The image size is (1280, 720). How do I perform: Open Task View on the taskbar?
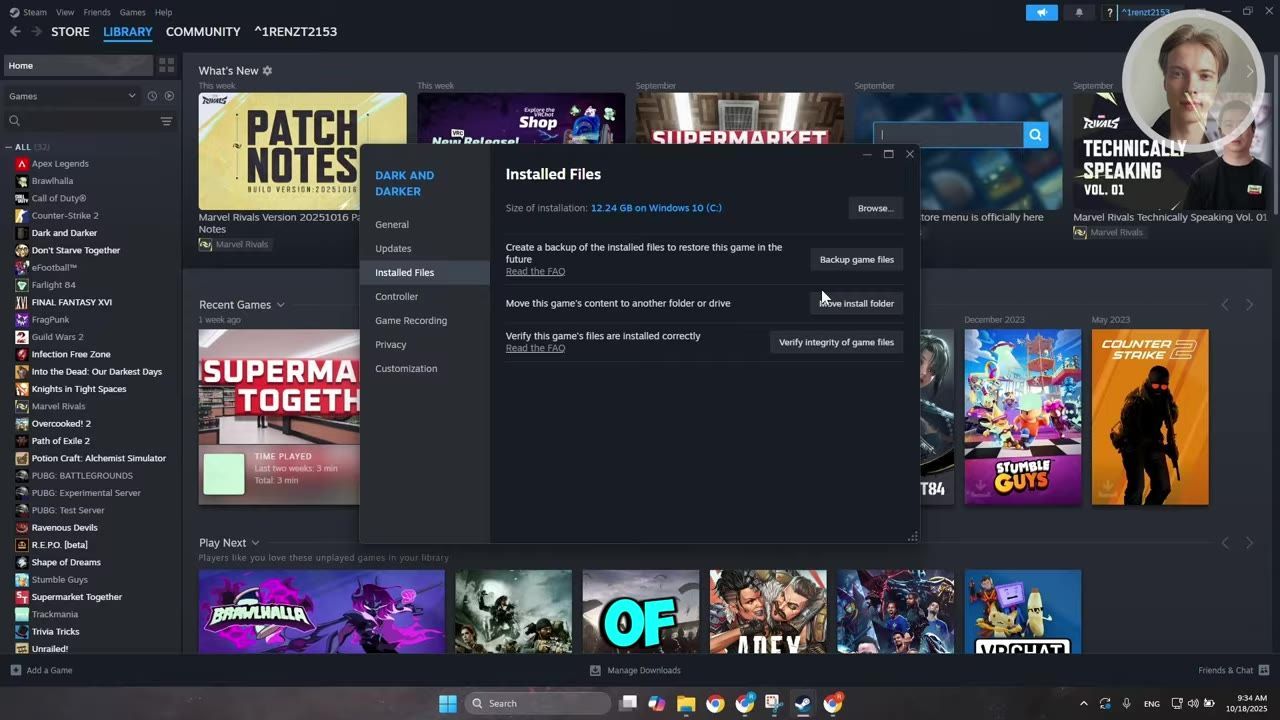coord(628,703)
